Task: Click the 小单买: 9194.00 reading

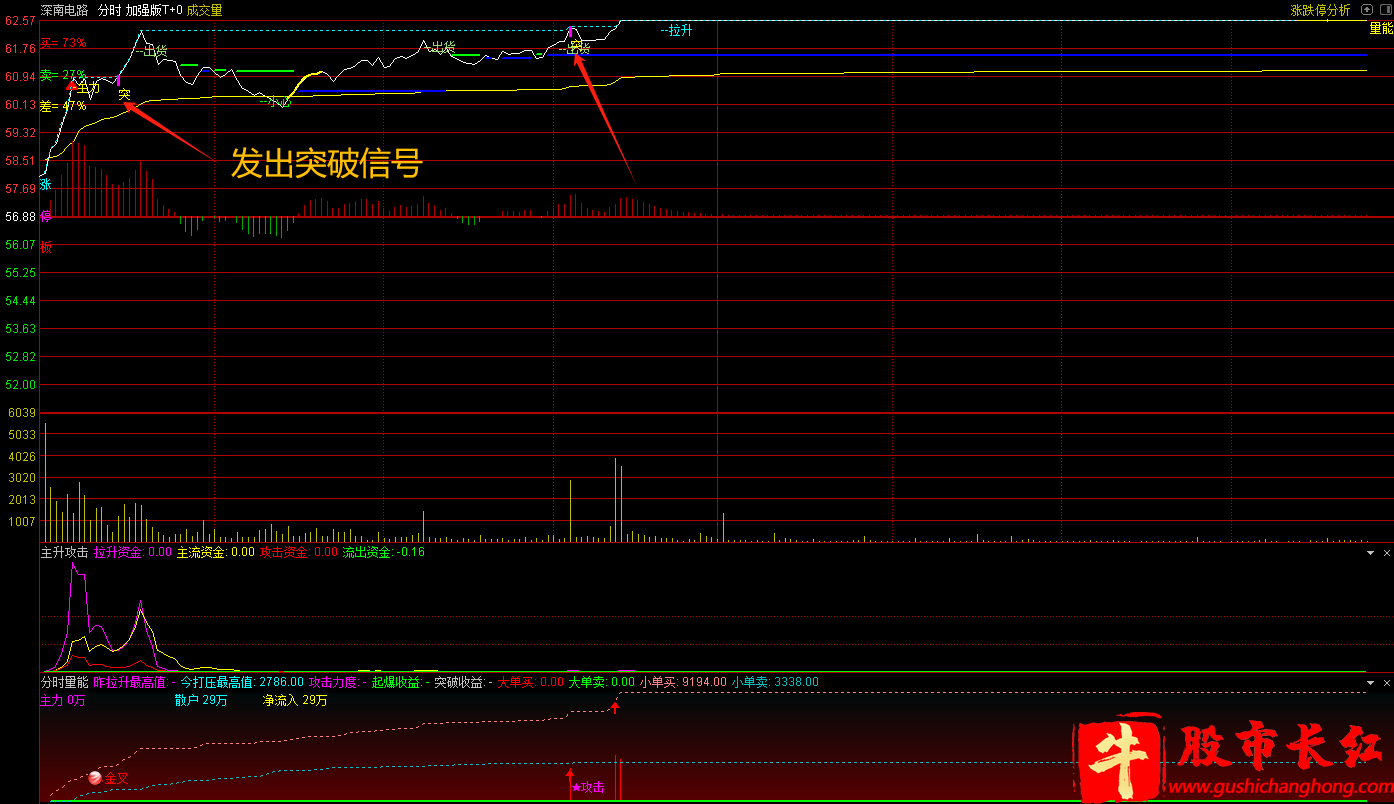Action: pos(684,683)
